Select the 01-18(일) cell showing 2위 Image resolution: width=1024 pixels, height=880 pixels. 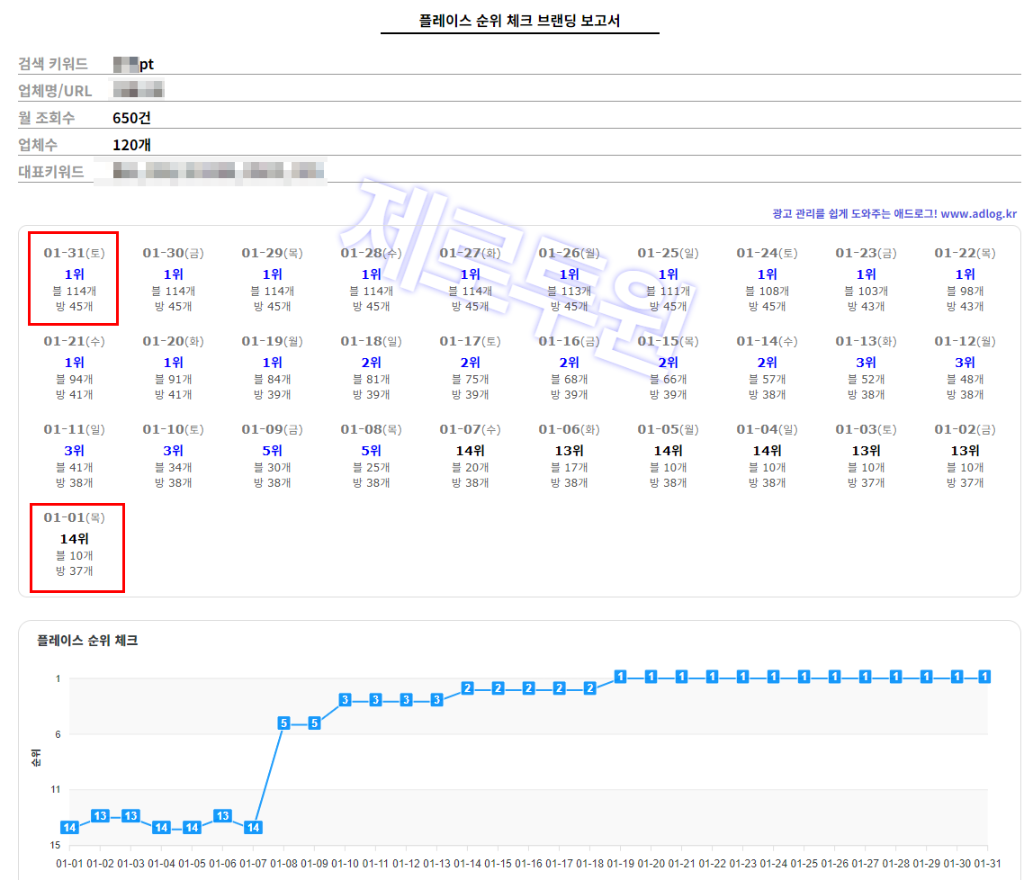click(x=372, y=366)
